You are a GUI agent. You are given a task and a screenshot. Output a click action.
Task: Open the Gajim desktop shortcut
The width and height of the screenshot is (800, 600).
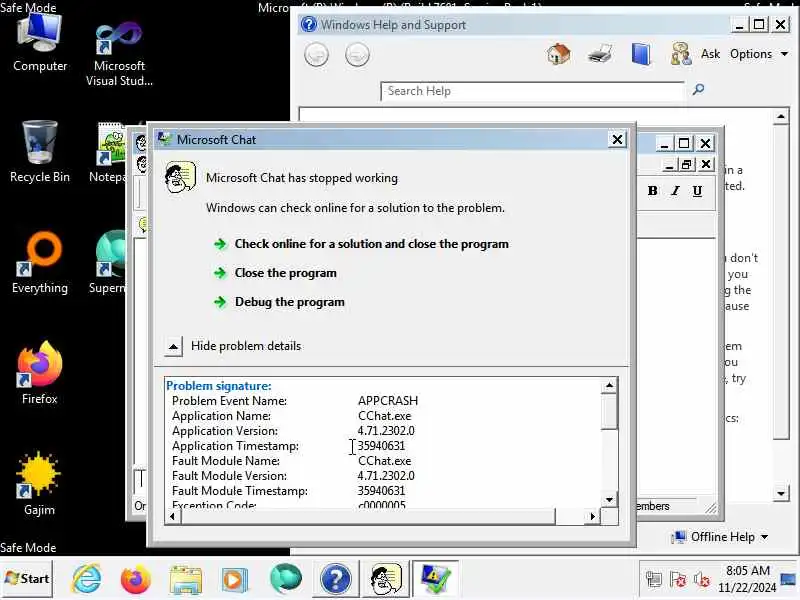[x=39, y=484]
